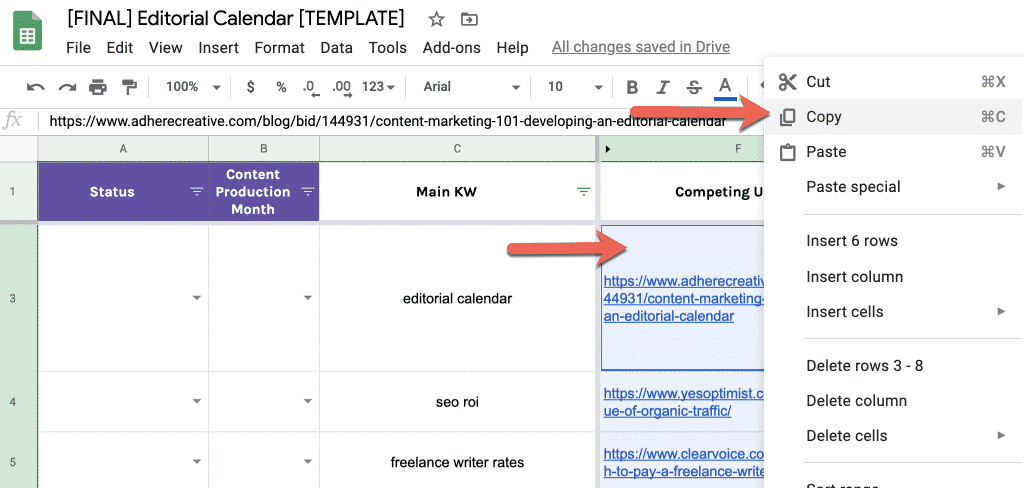Open the font size 10 dropdown
The height and width of the screenshot is (488, 1024).
(575, 87)
